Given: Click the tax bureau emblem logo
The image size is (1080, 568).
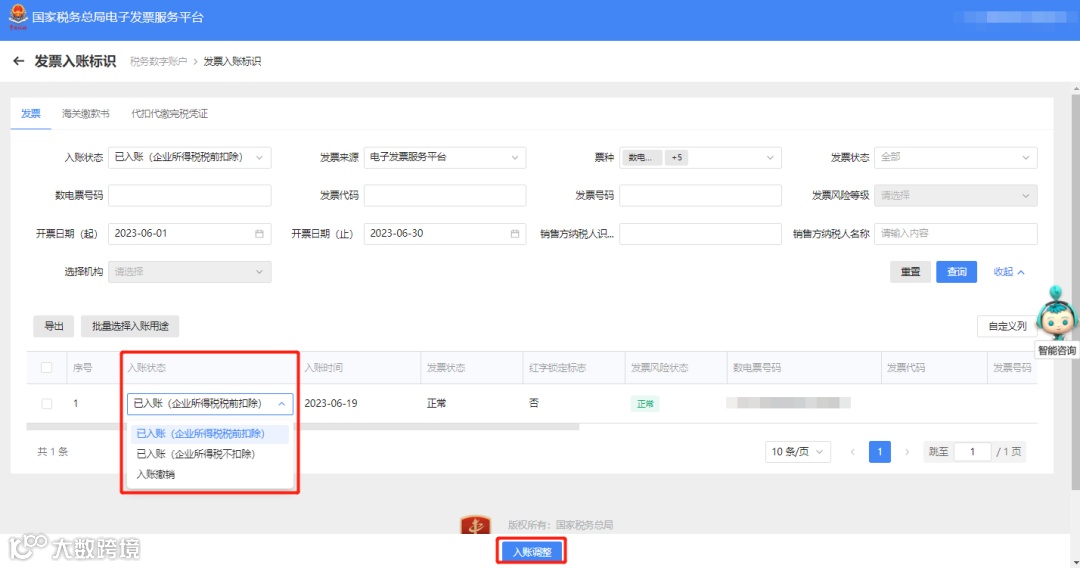Looking at the screenshot, I should (18, 17).
